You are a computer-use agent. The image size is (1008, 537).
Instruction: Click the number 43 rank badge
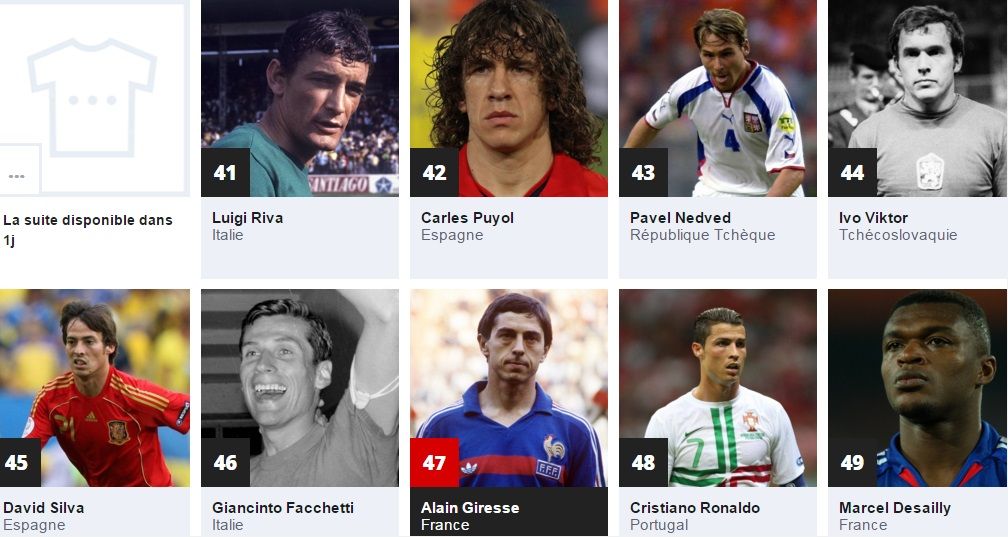coord(644,172)
